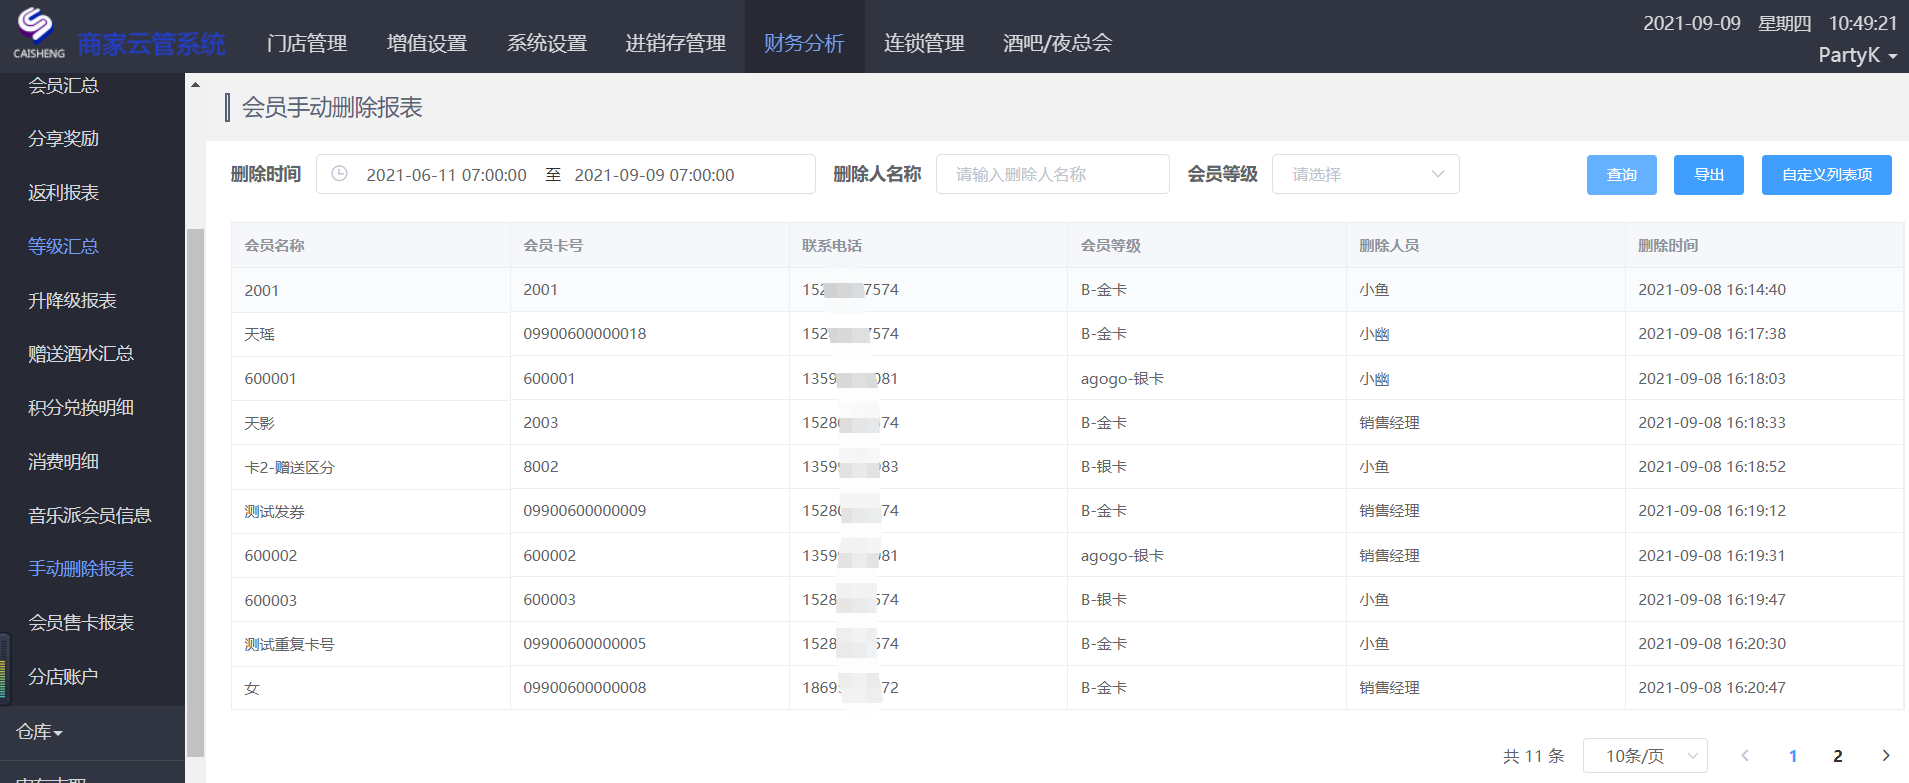Open 赠送酒水汇总 in the sidebar
The height and width of the screenshot is (783, 1909).
pyautogui.click(x=81, y=353)
